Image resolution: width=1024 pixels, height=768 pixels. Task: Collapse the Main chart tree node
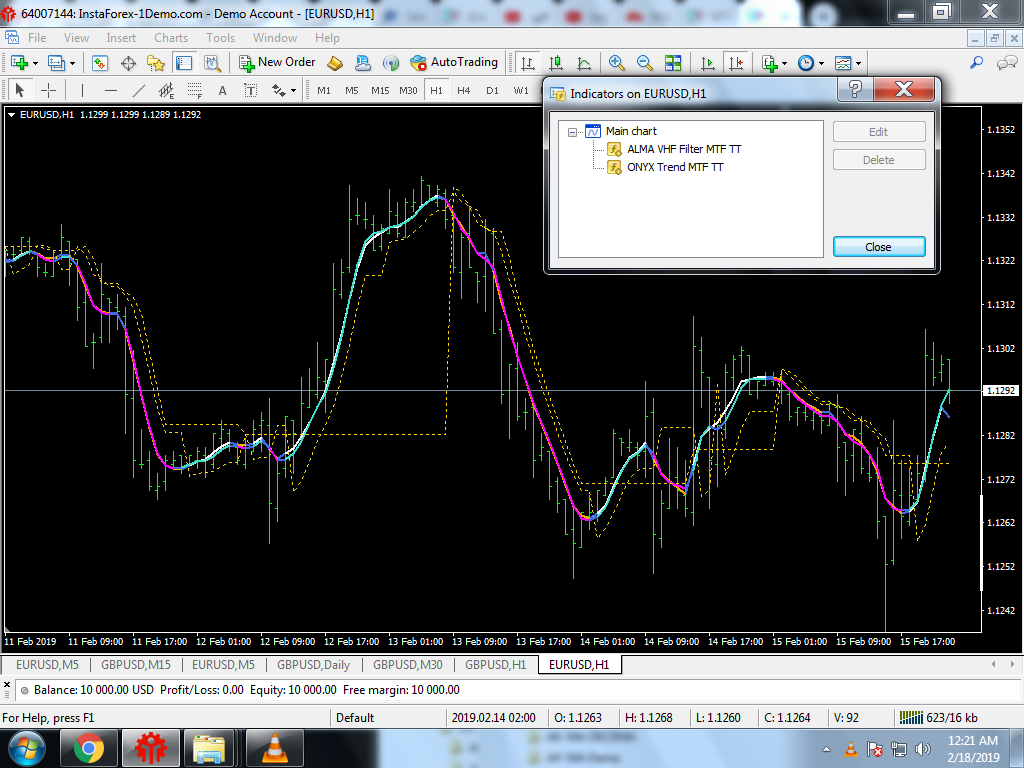[573, 131]
